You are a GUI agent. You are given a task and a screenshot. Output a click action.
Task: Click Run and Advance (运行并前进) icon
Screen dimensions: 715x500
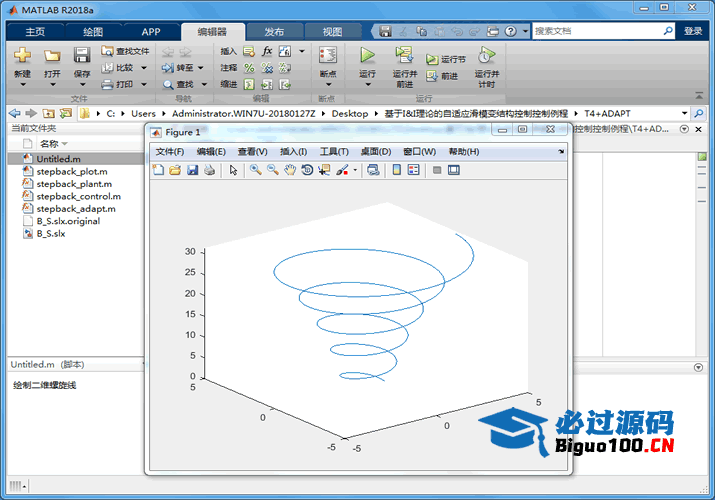[x=404, y=55]
